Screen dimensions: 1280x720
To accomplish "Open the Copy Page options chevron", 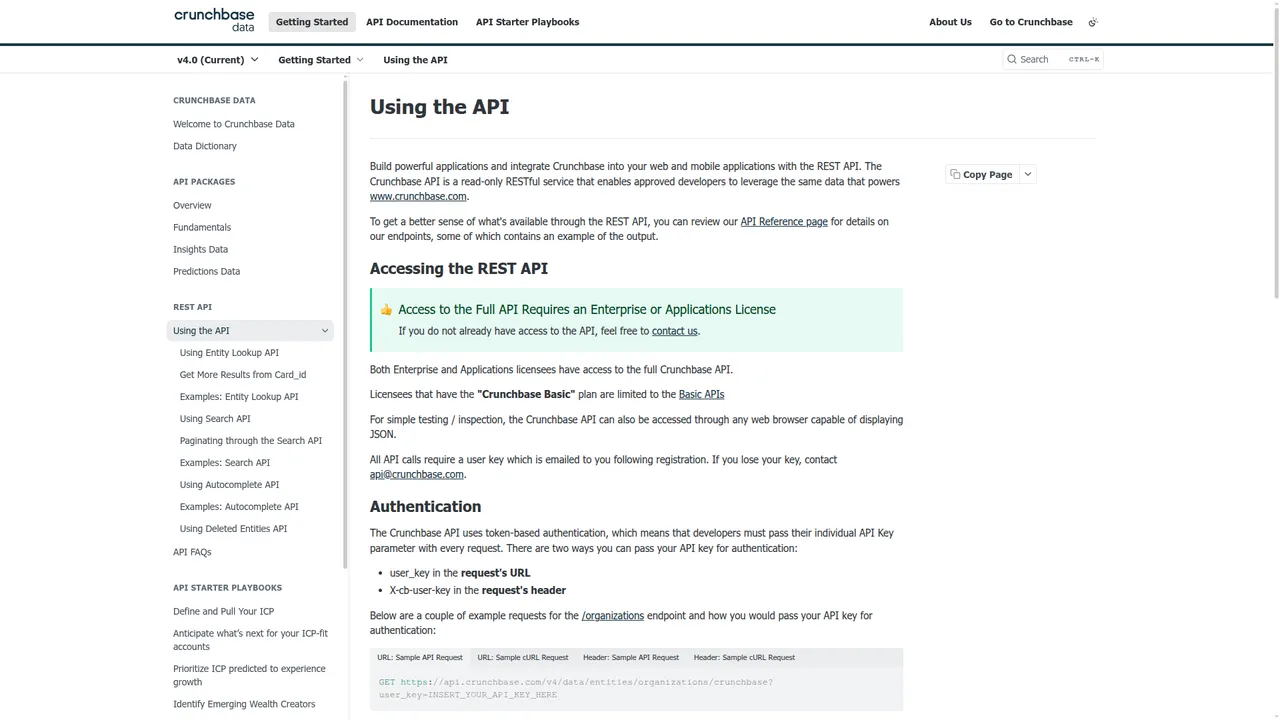I will (x=1026, y=174).
